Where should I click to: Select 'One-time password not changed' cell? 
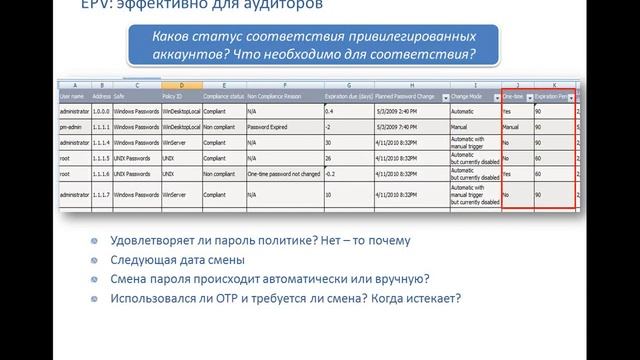(285, 174)
